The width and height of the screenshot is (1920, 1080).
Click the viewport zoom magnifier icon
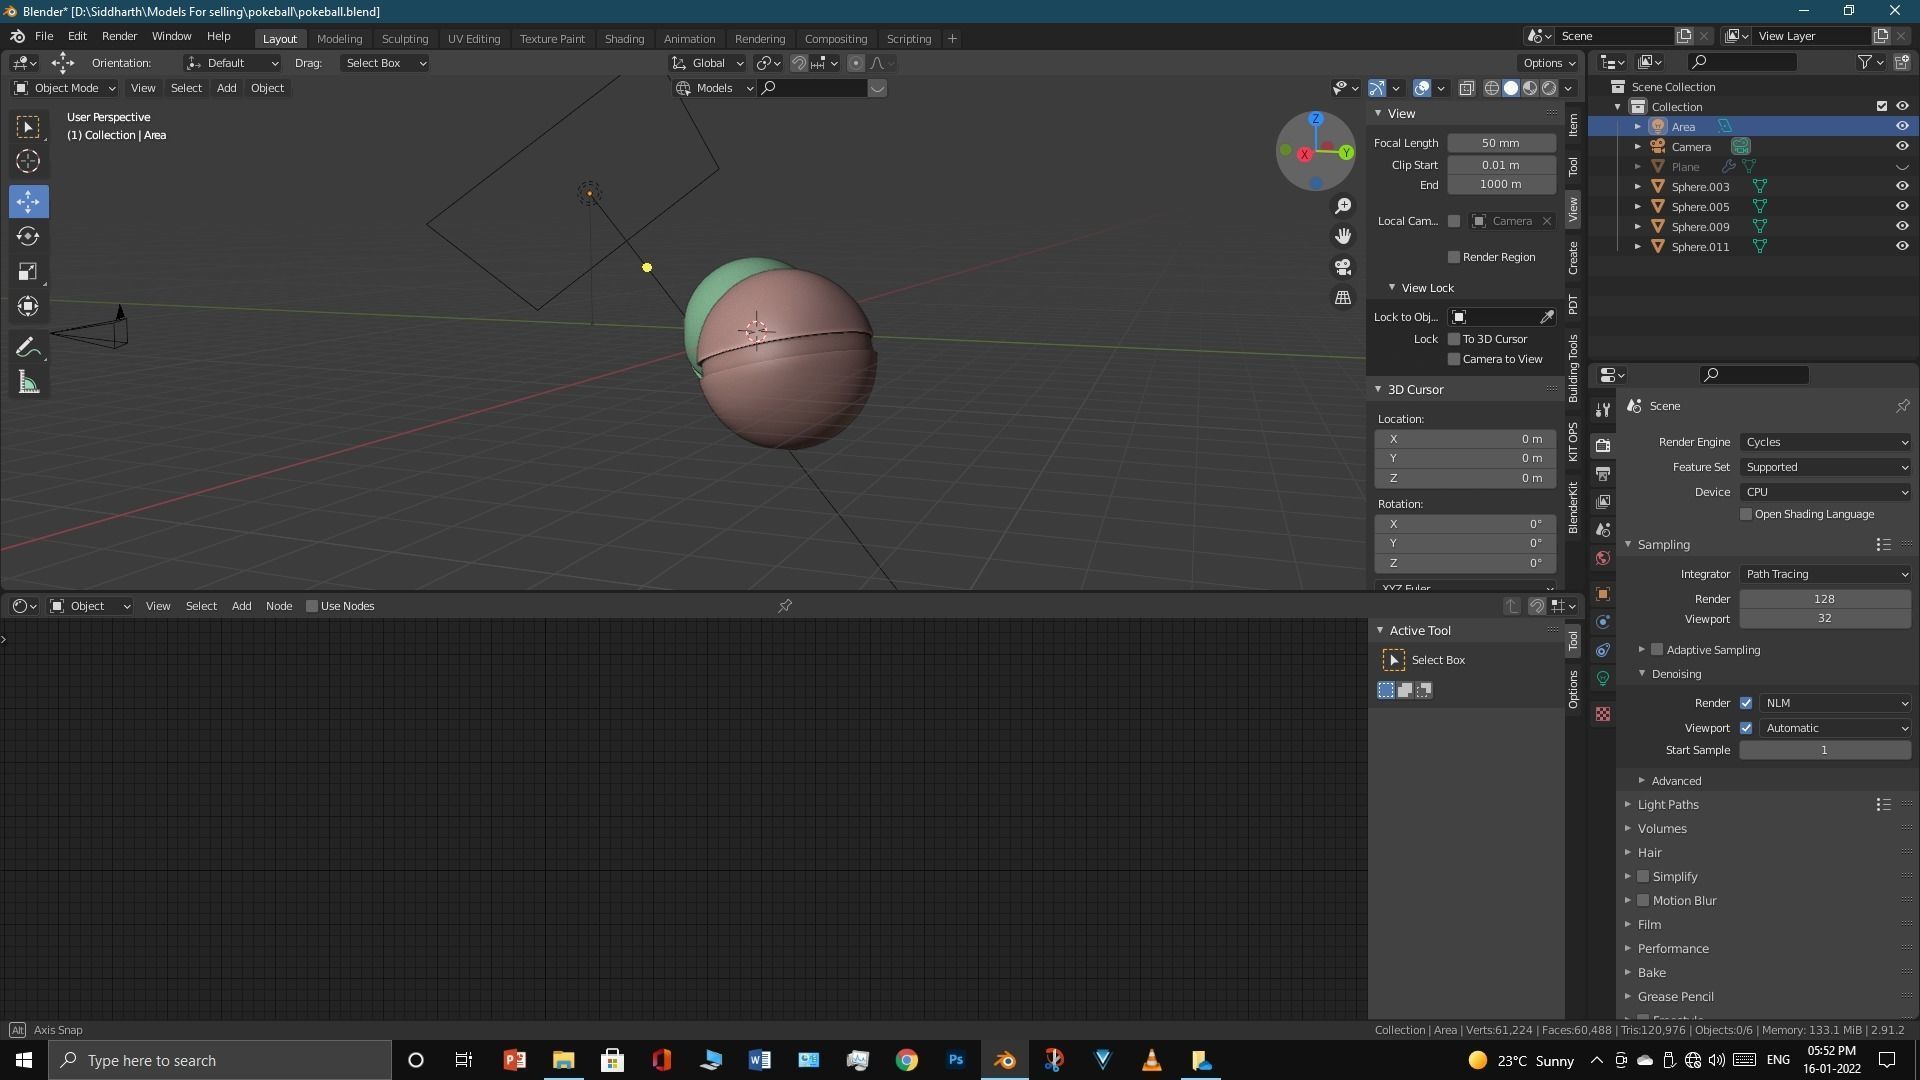tap(1343, 206)
